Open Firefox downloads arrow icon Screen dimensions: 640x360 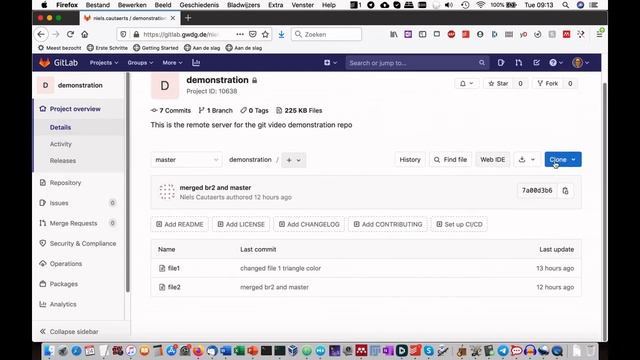281,34
